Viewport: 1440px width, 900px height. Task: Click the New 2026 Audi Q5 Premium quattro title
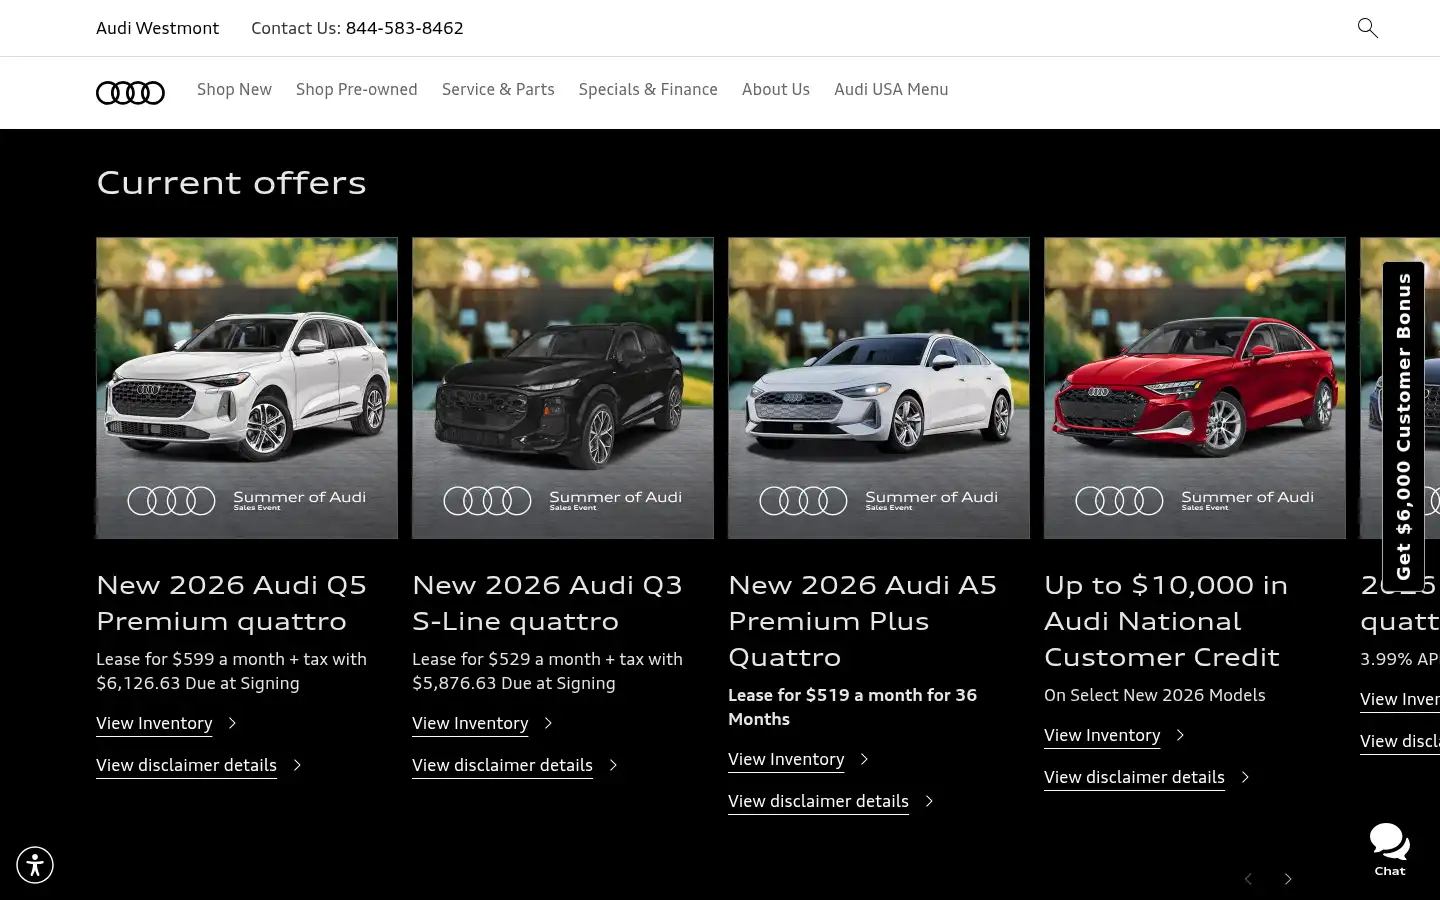click(x=232, y=602)
